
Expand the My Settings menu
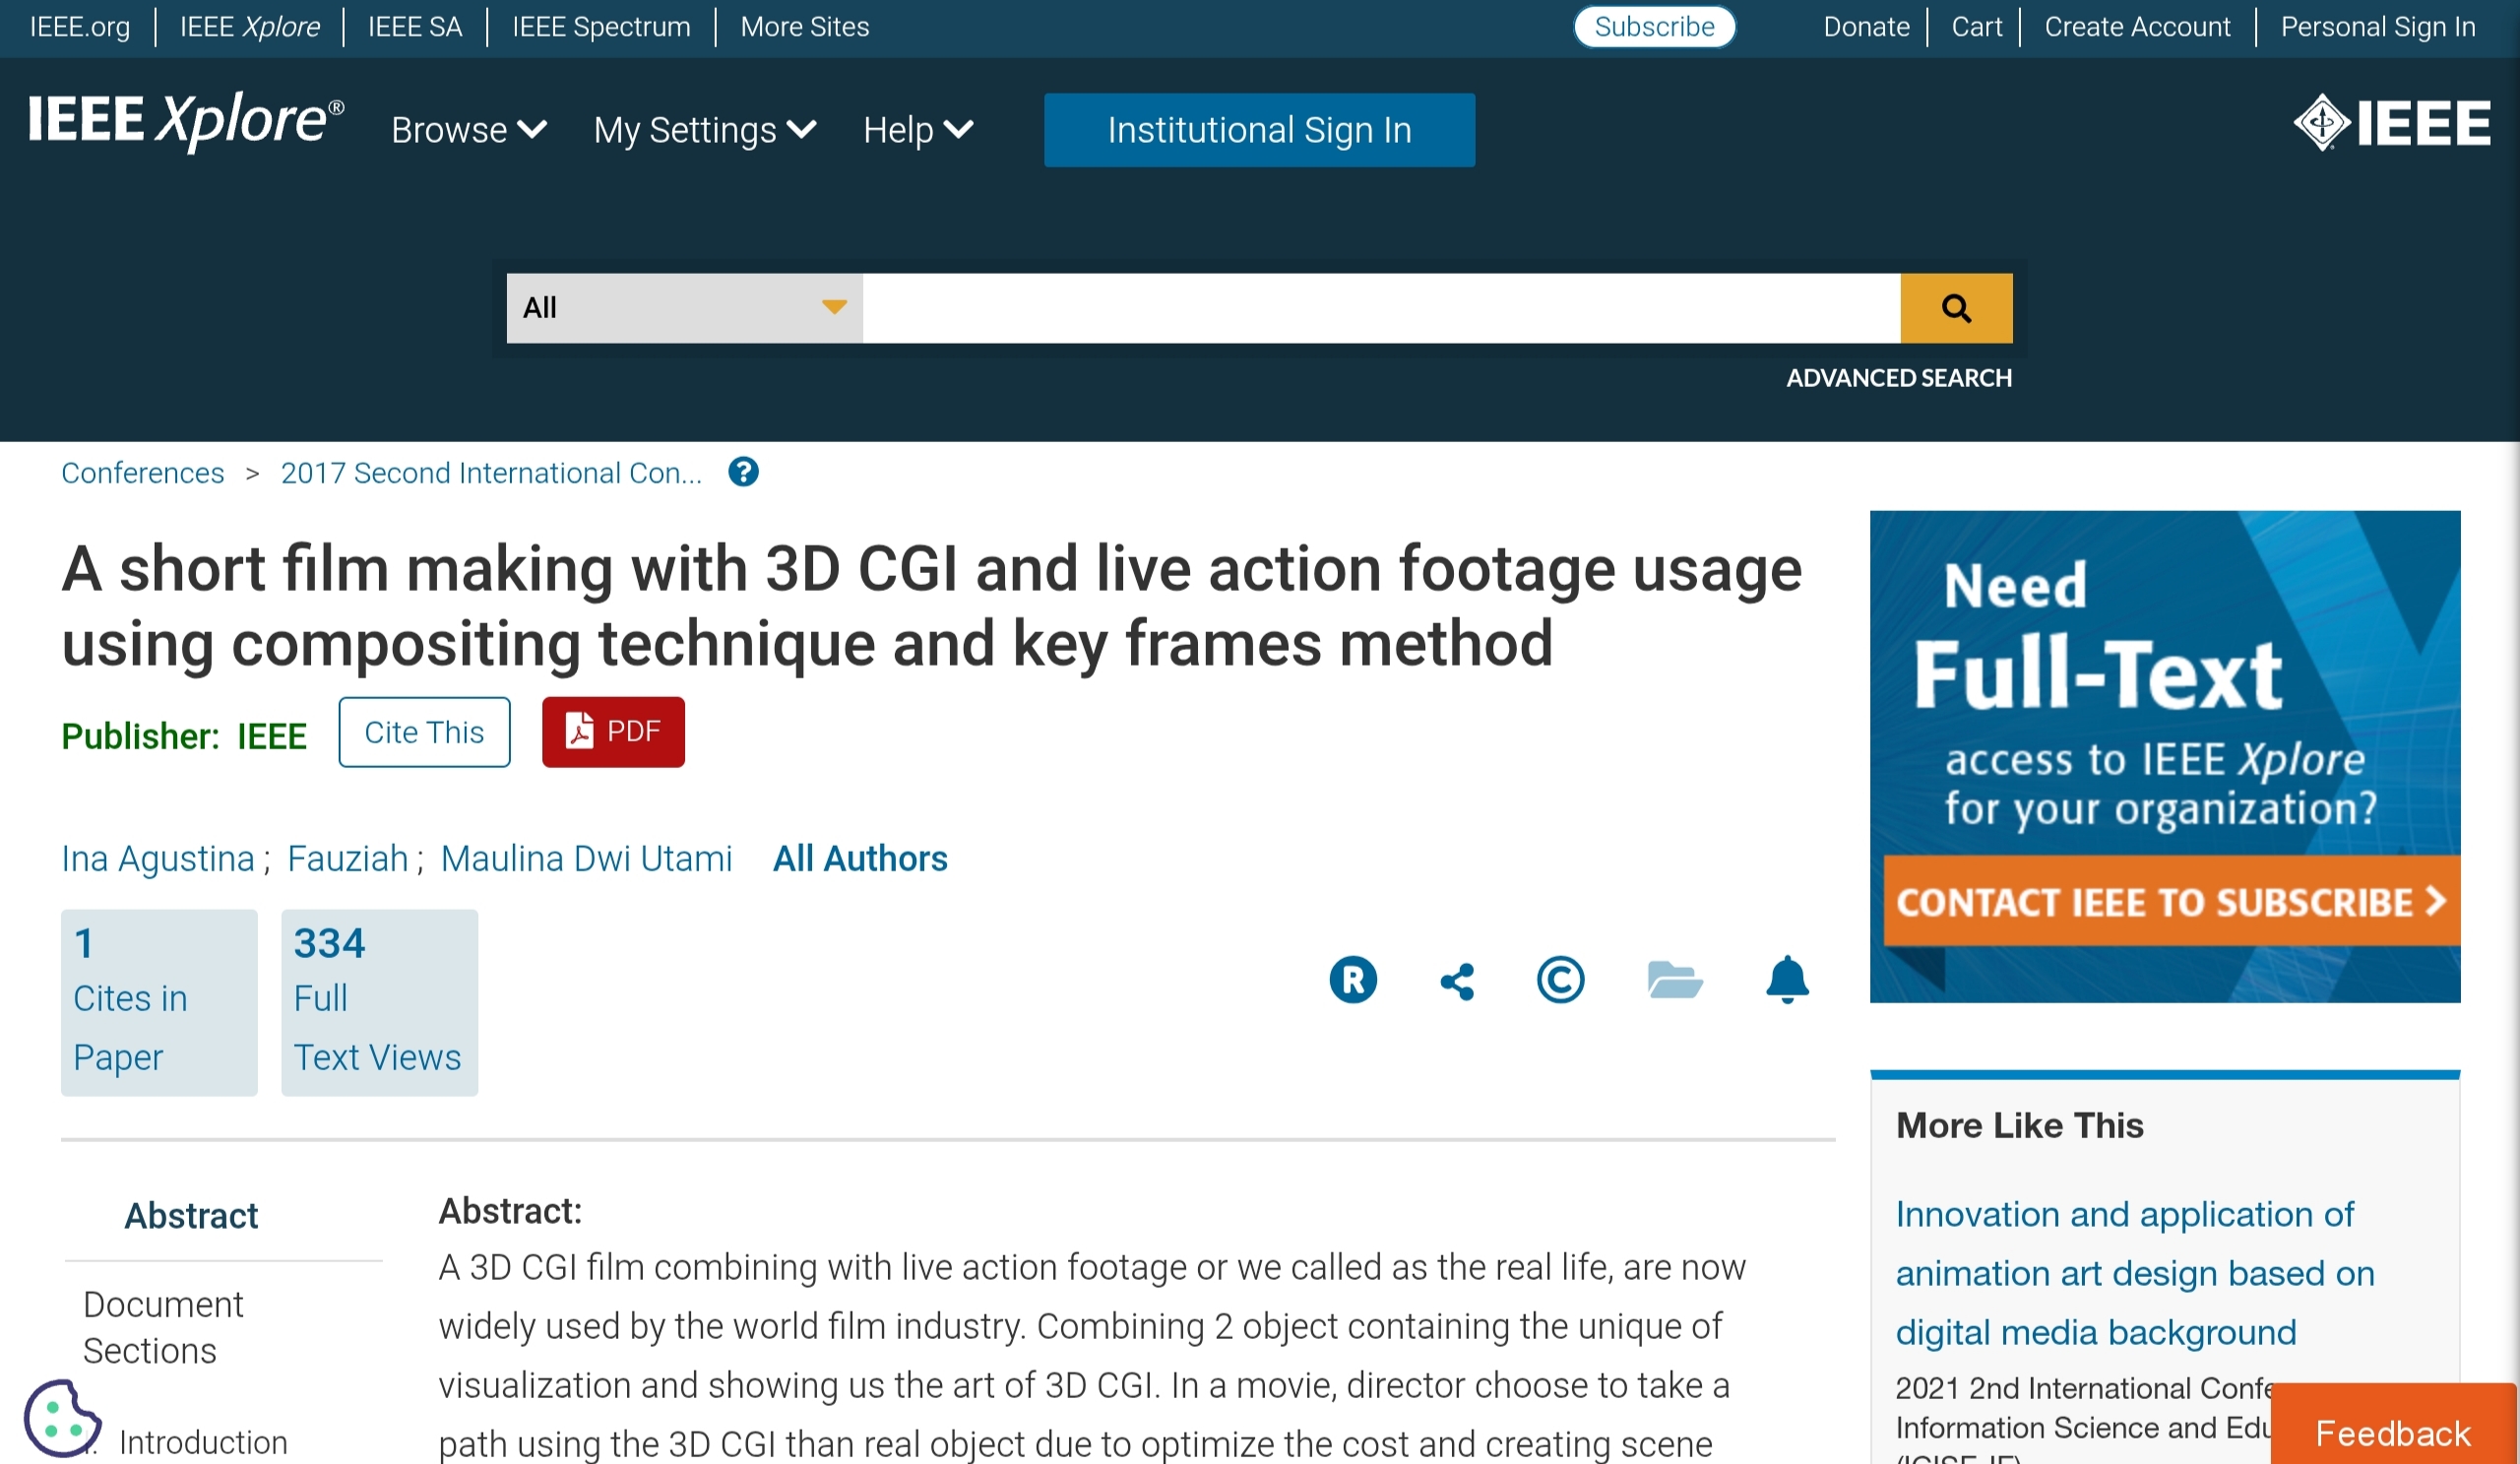(x=705, y=130)
